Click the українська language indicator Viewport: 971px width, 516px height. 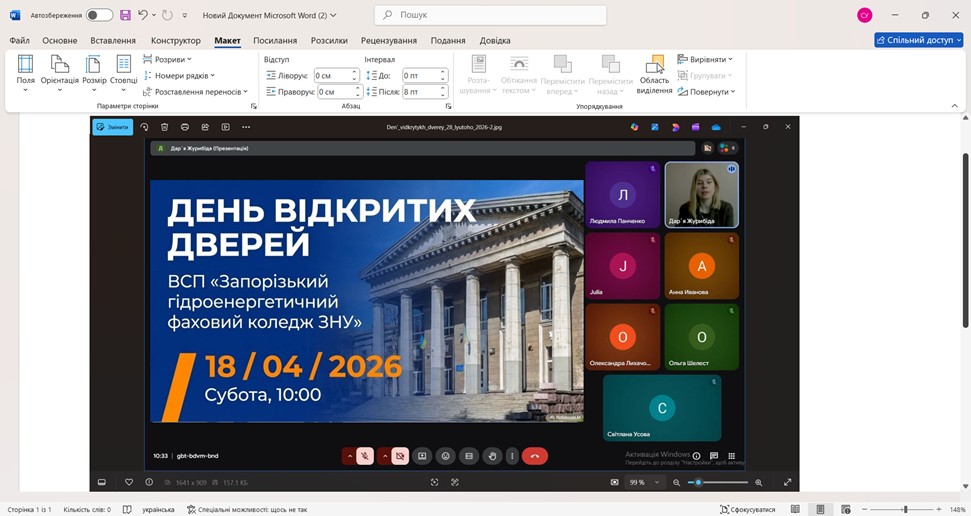158,509
